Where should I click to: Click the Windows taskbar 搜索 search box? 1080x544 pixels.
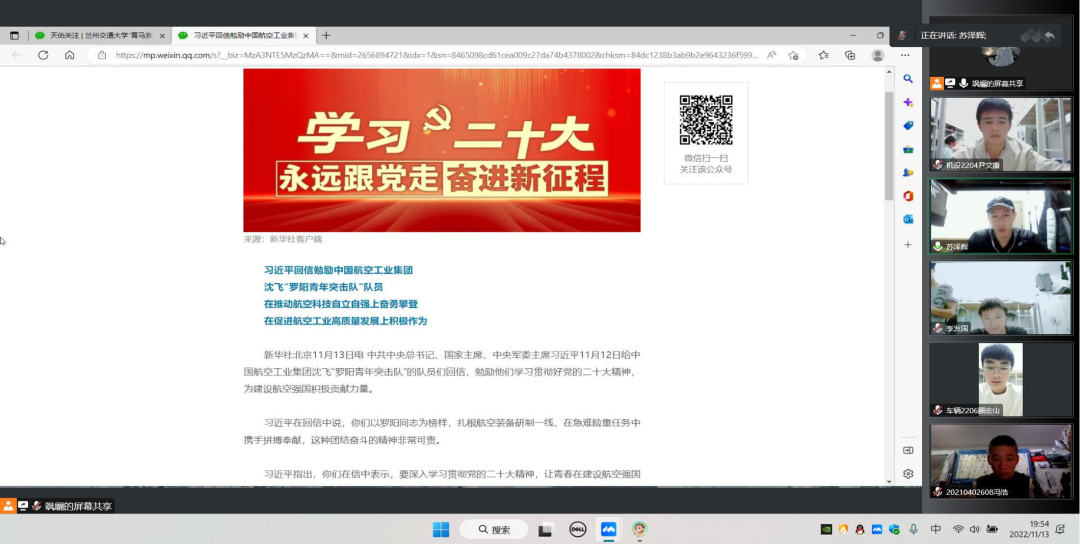click(x=494, y=529)
